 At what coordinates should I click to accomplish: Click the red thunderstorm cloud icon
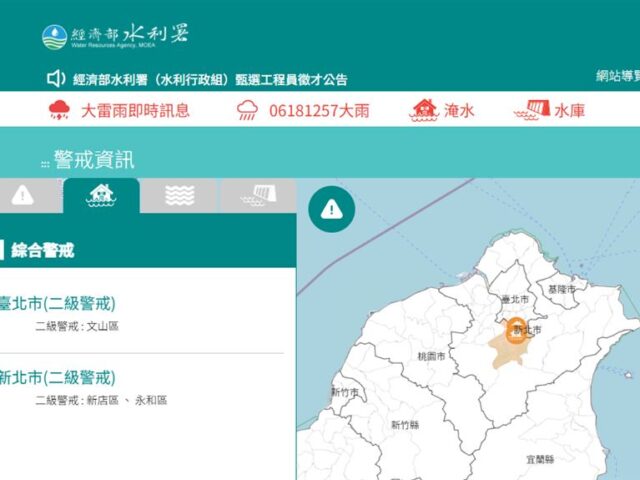[x=59, y=110]
